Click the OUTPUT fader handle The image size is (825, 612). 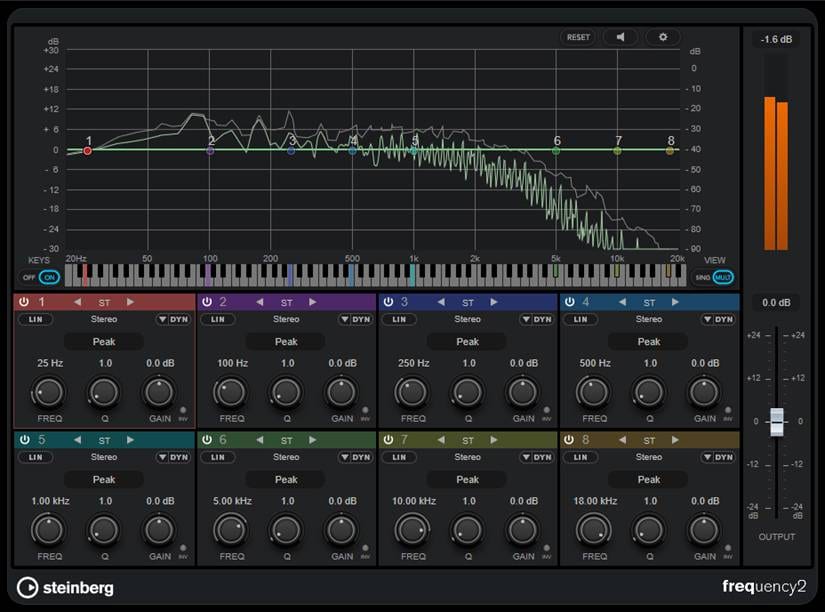pyautogui.click(x=777, y=422)
